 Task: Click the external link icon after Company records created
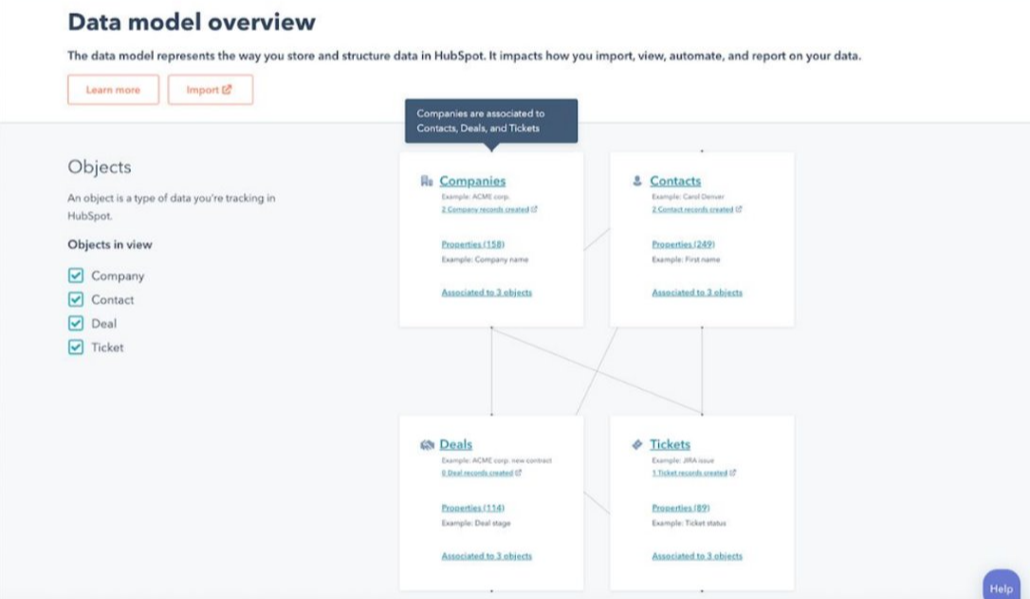[534, 210]
